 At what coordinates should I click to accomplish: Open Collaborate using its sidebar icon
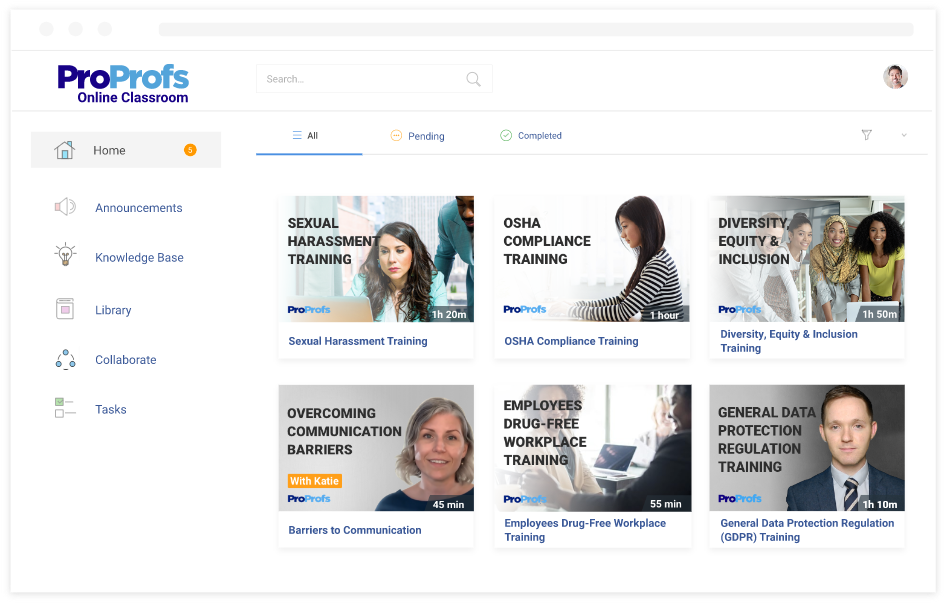tap(64, 359)
